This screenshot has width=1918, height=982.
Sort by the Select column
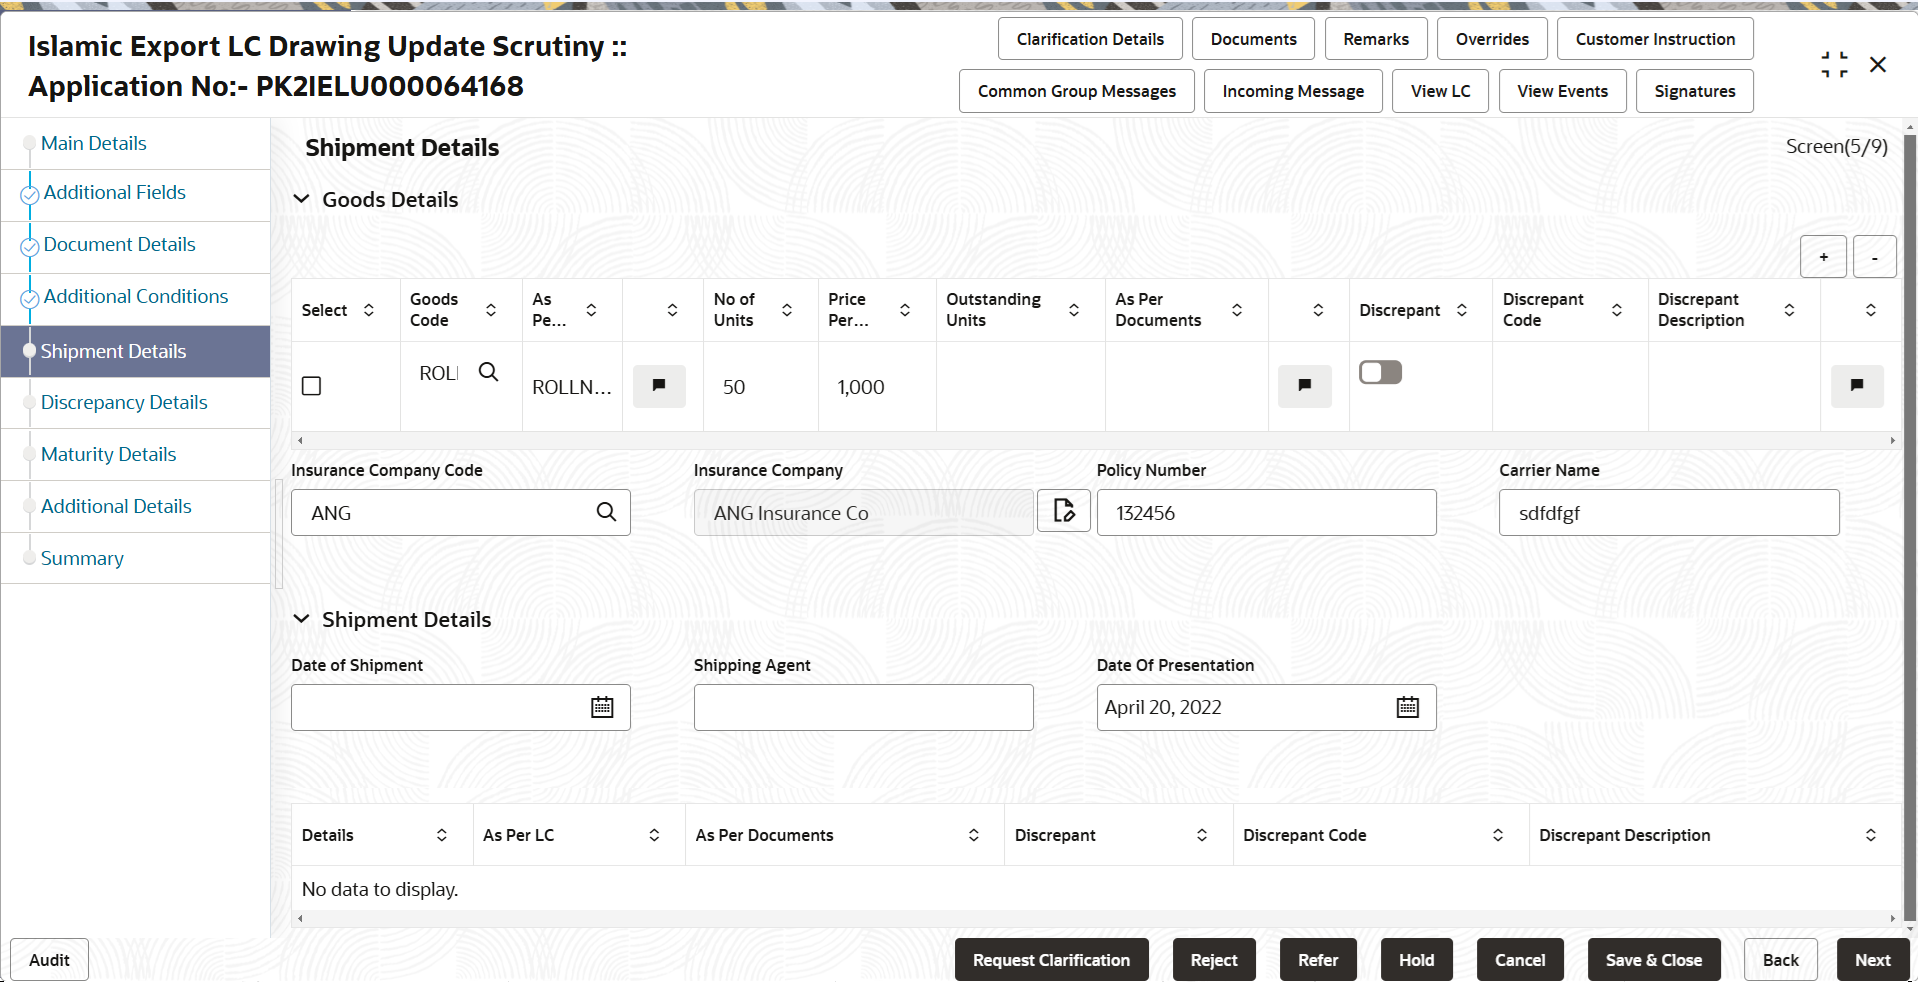[x=369, y=310]
